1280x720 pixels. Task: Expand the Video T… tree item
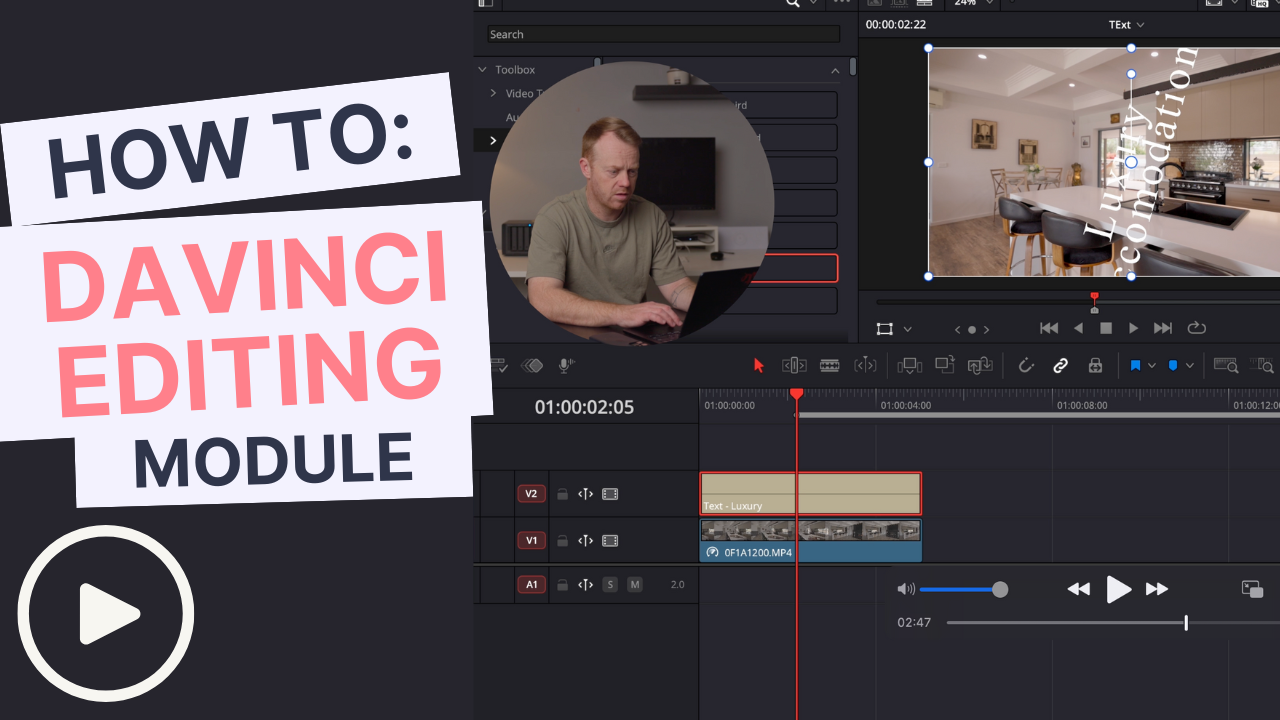point(493,93)
